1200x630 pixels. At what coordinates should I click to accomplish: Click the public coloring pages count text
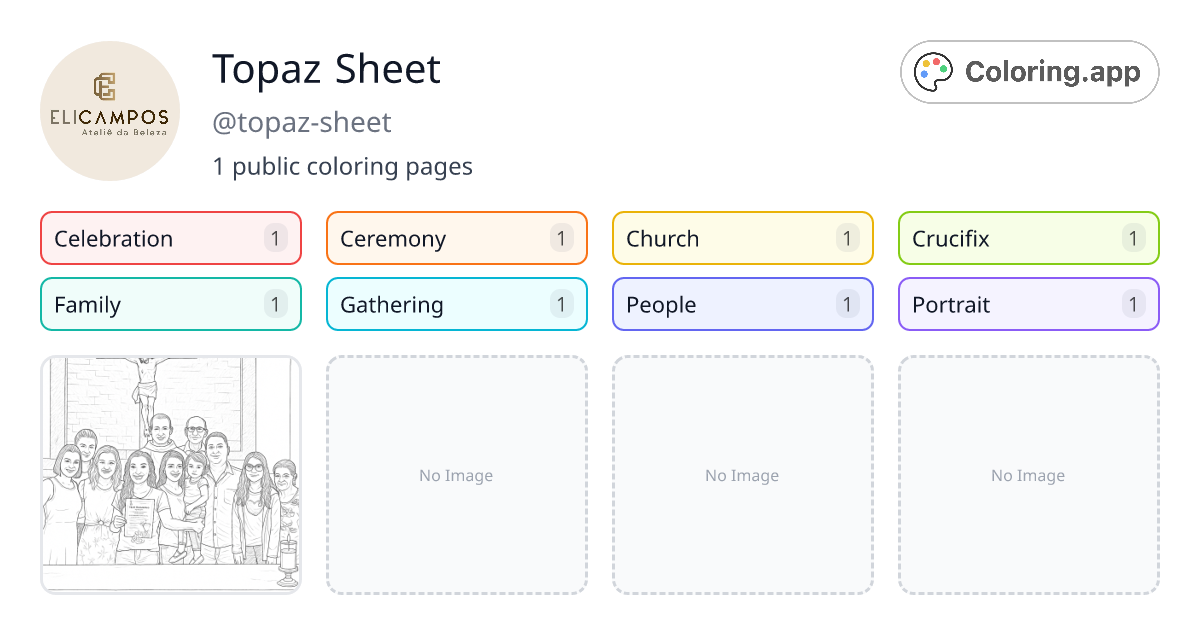(343, 166)
